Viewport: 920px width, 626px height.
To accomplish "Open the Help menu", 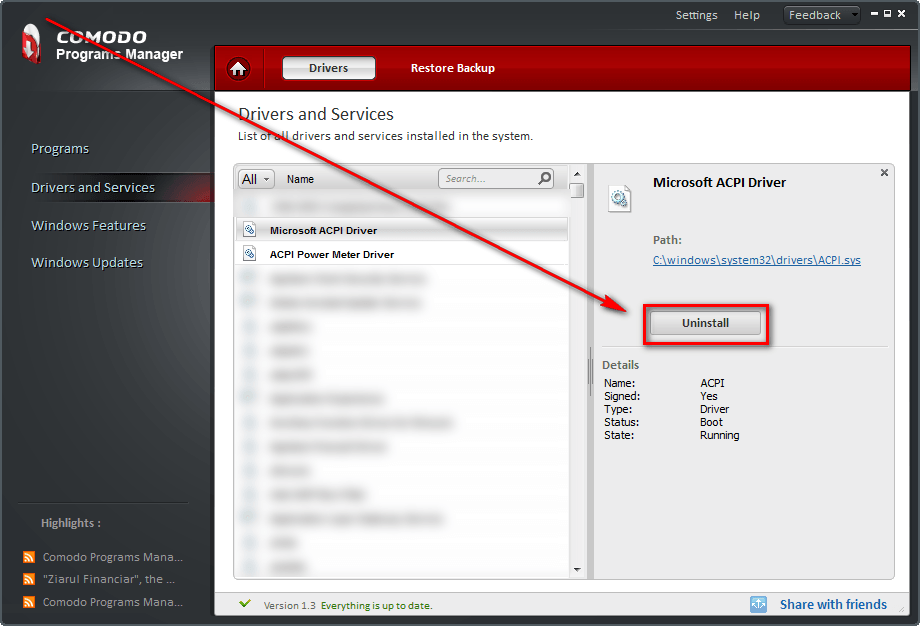I will 746,15.
